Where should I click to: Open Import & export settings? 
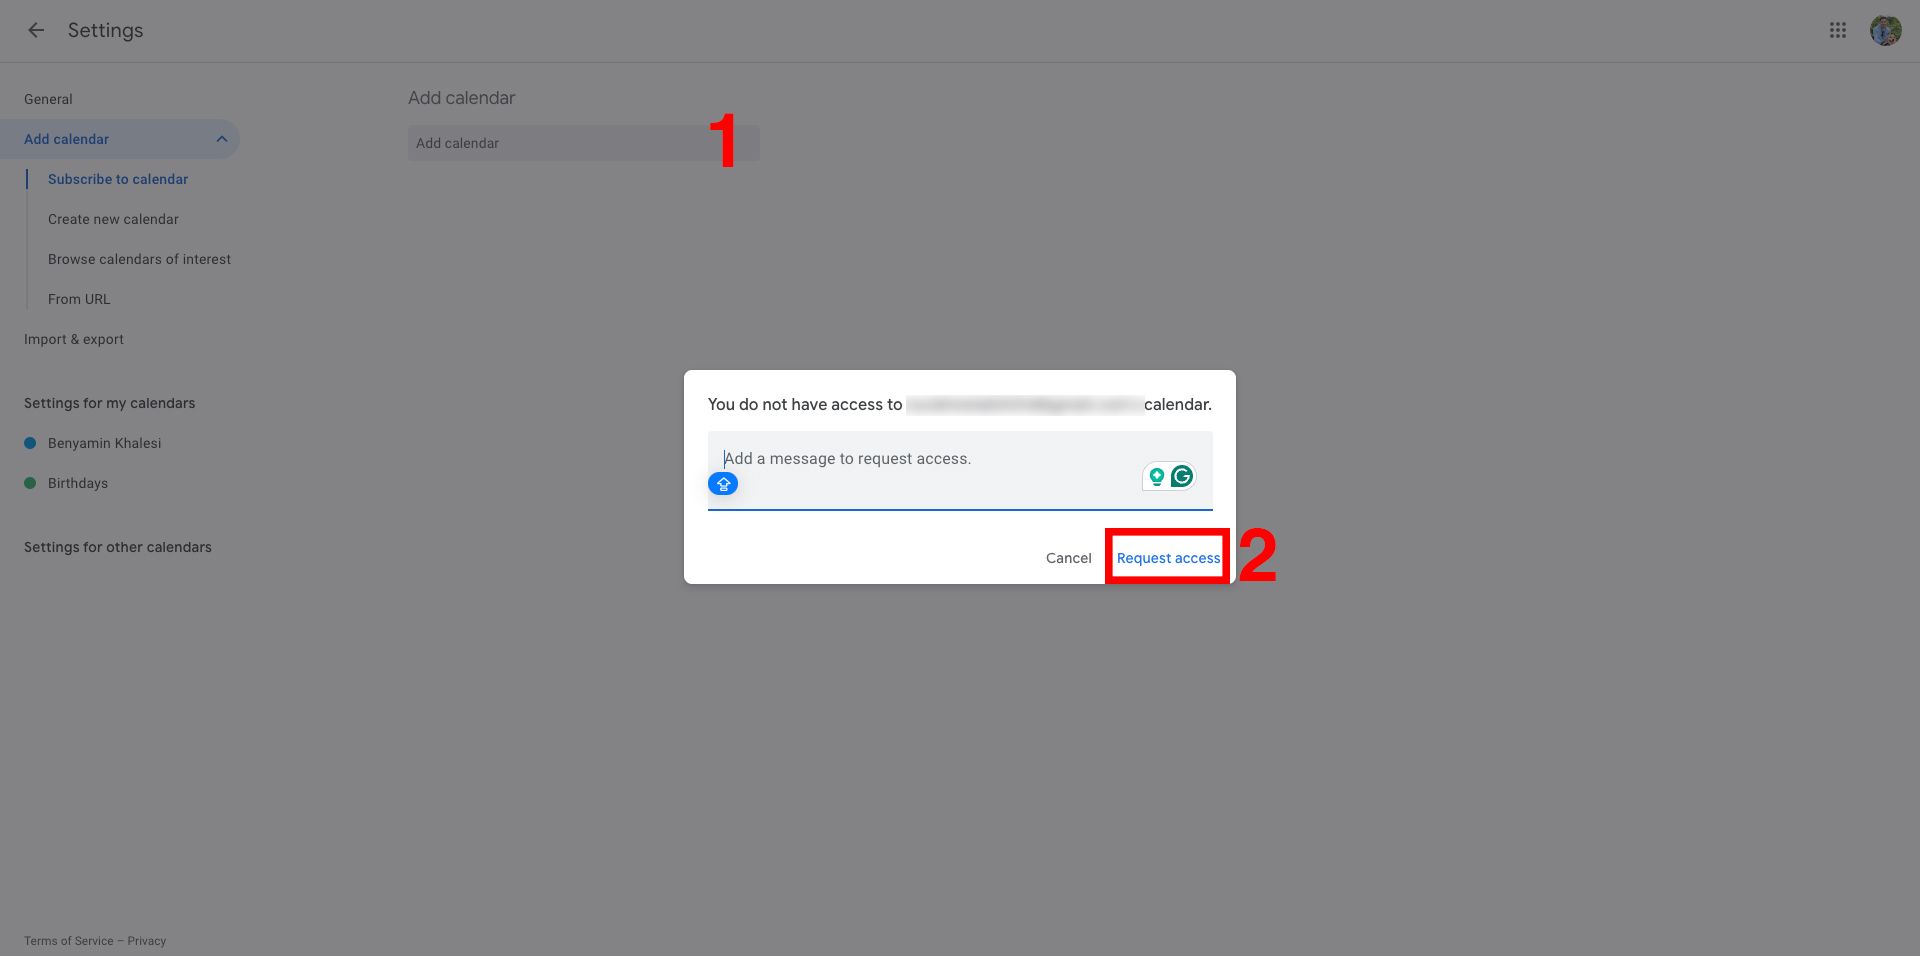[73, 339]
